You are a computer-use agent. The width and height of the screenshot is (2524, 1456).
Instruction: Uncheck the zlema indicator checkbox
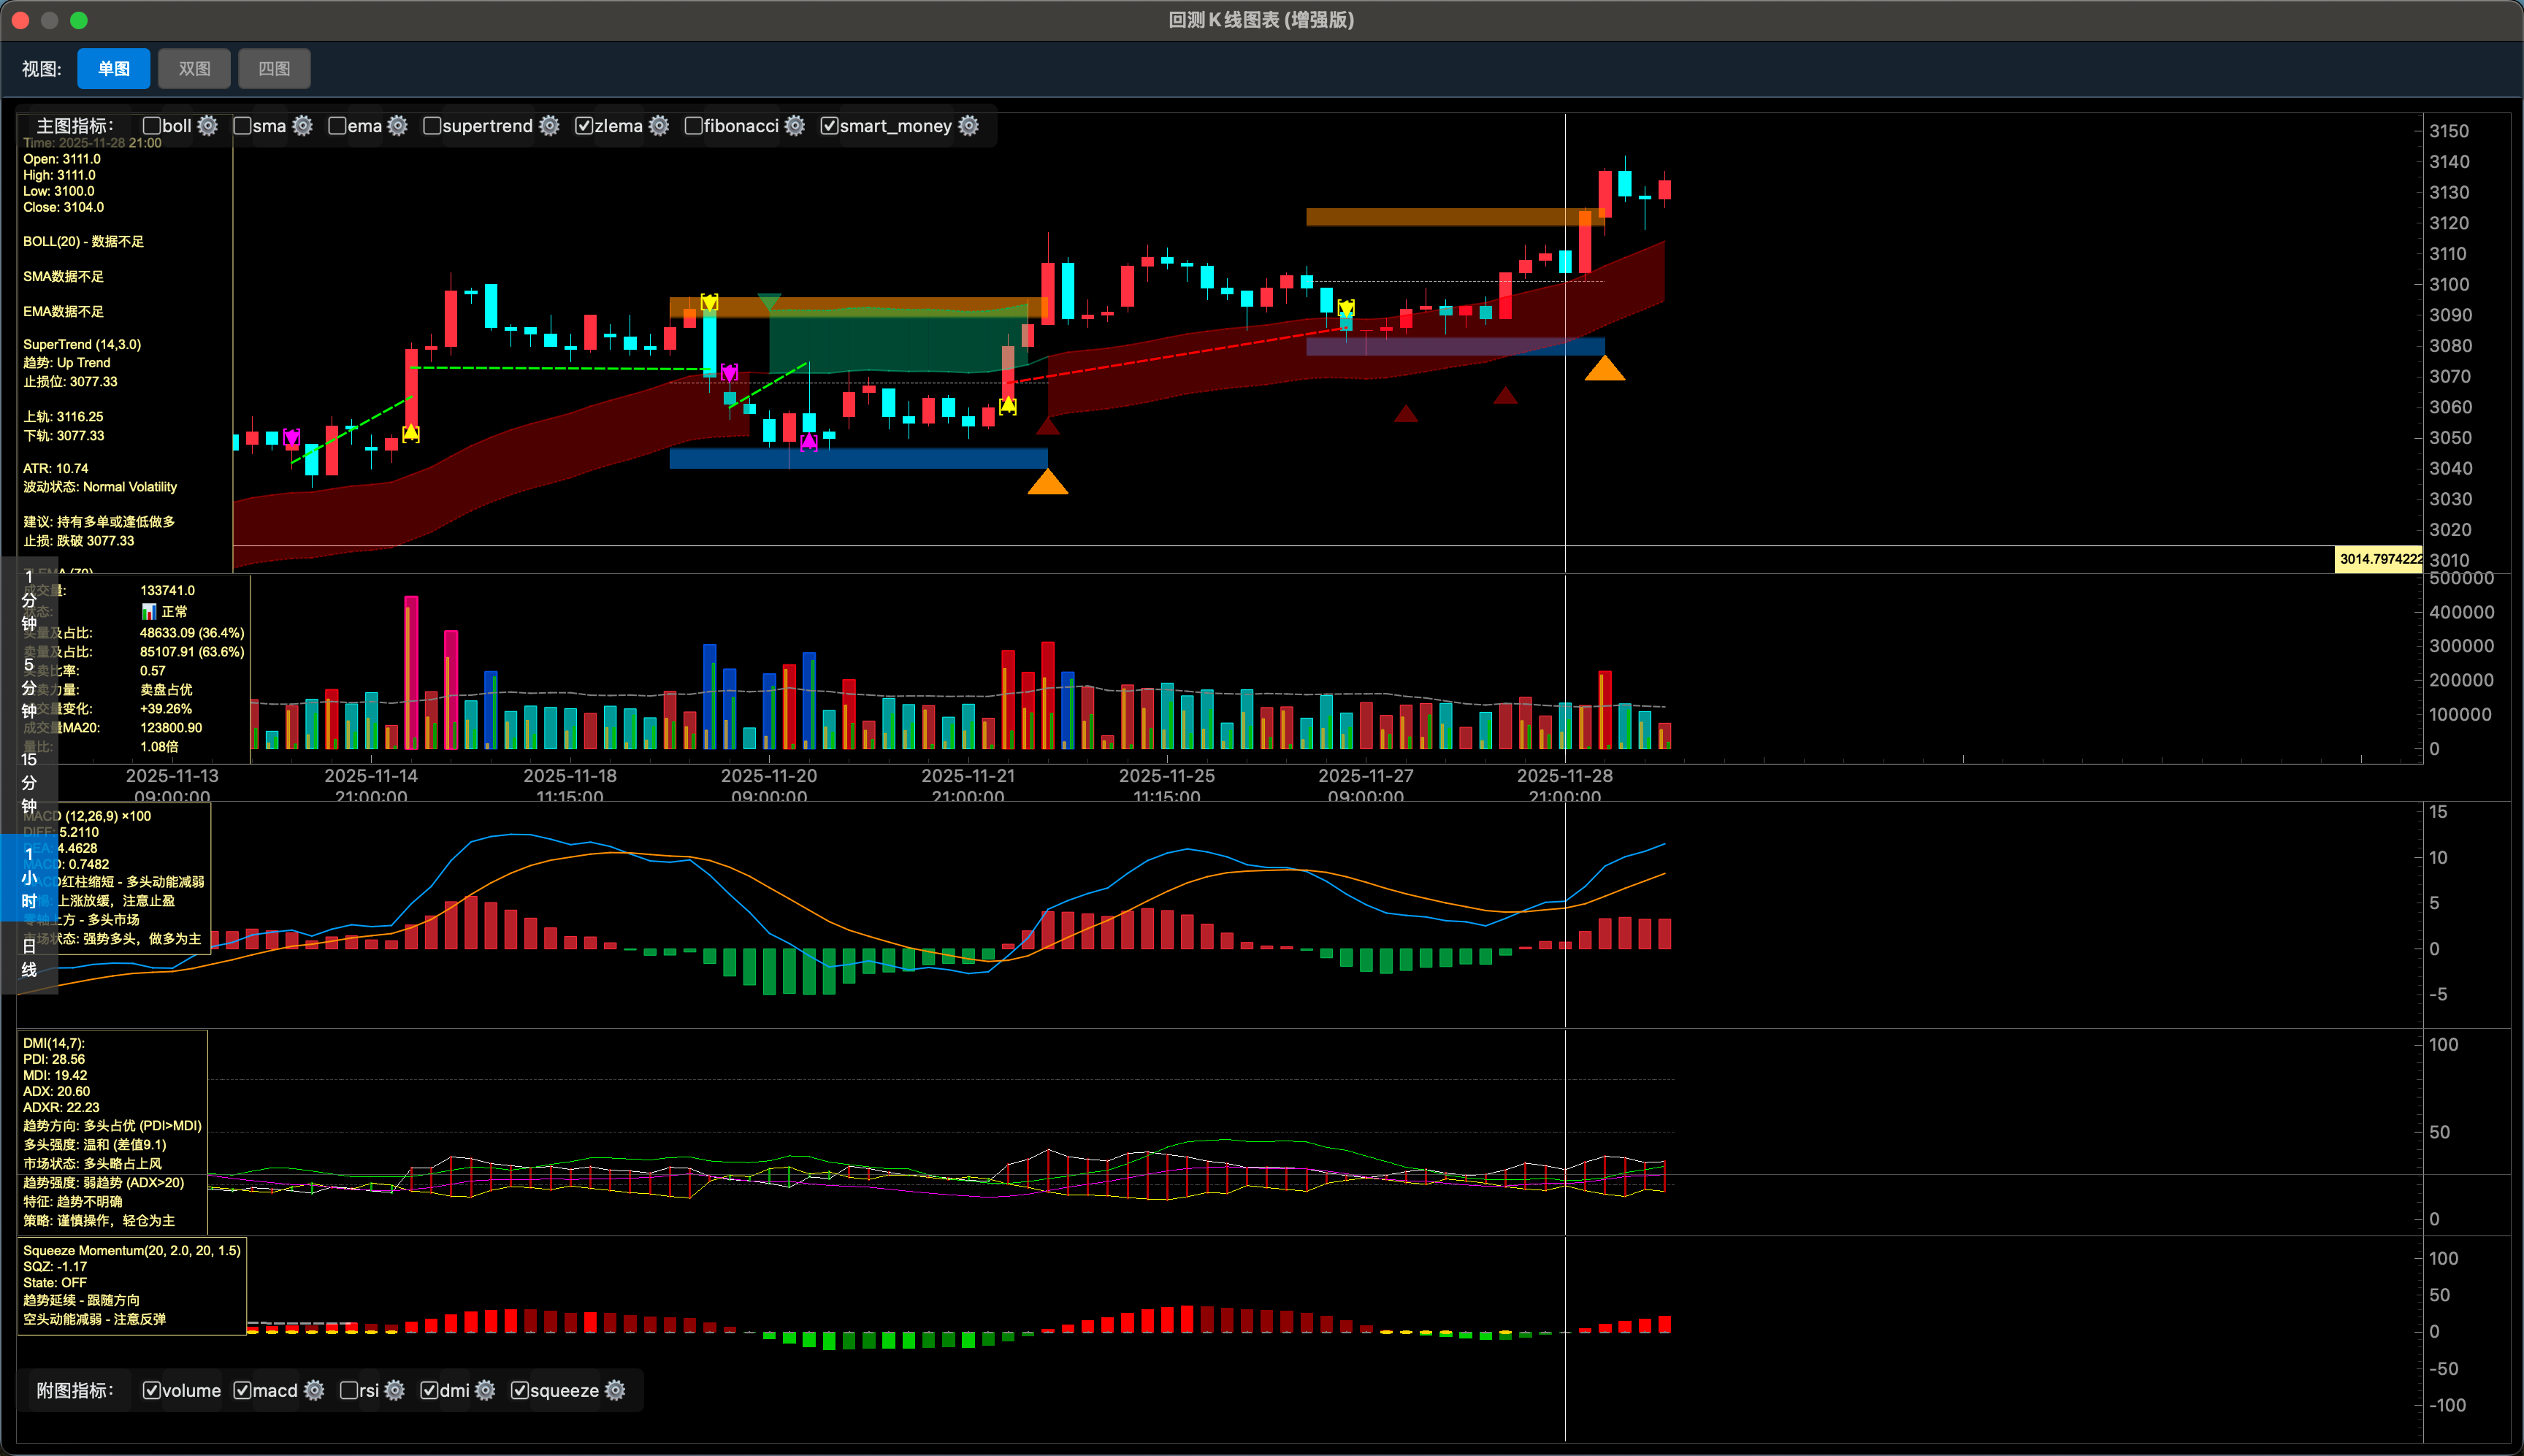pos(584,126)
